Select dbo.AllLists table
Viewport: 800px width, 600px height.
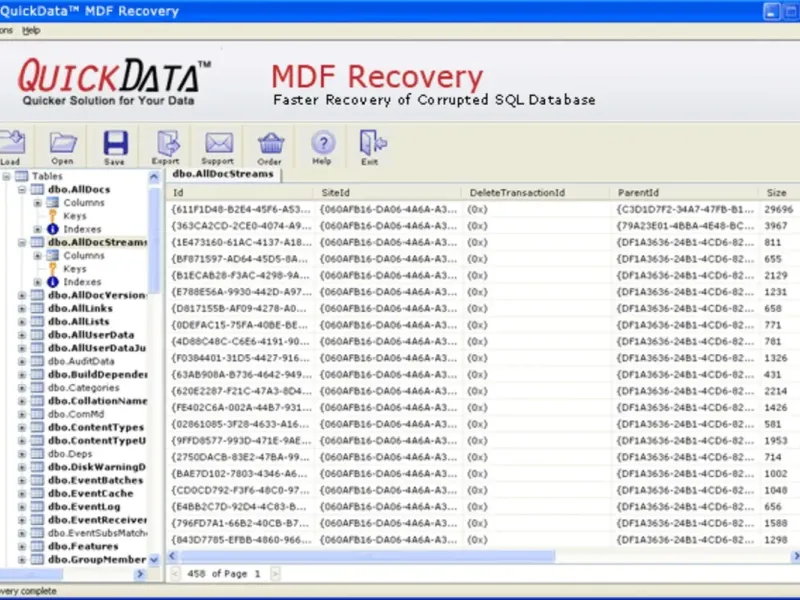pos(79,321)
